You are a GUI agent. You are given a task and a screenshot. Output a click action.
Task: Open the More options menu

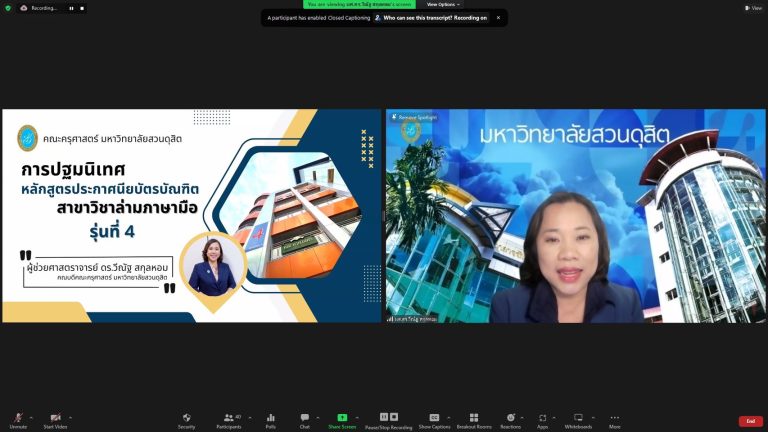point(615,420)
